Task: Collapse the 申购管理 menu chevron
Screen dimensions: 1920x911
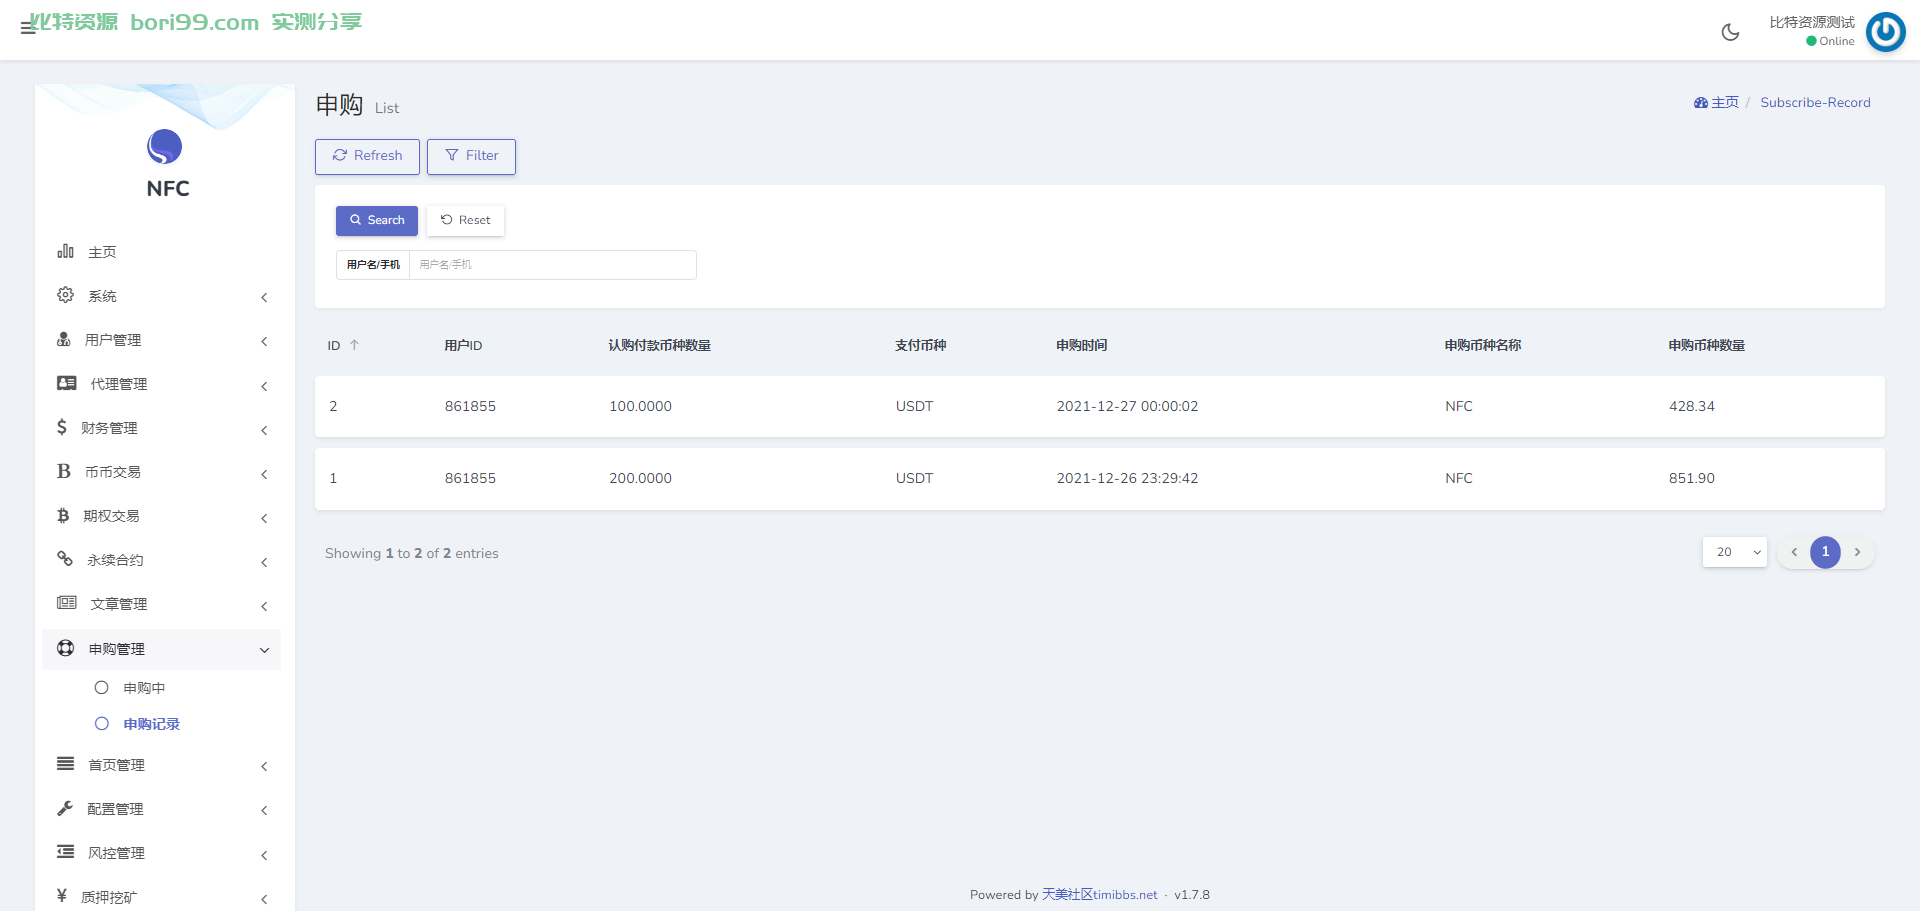Action: (264, 650)
